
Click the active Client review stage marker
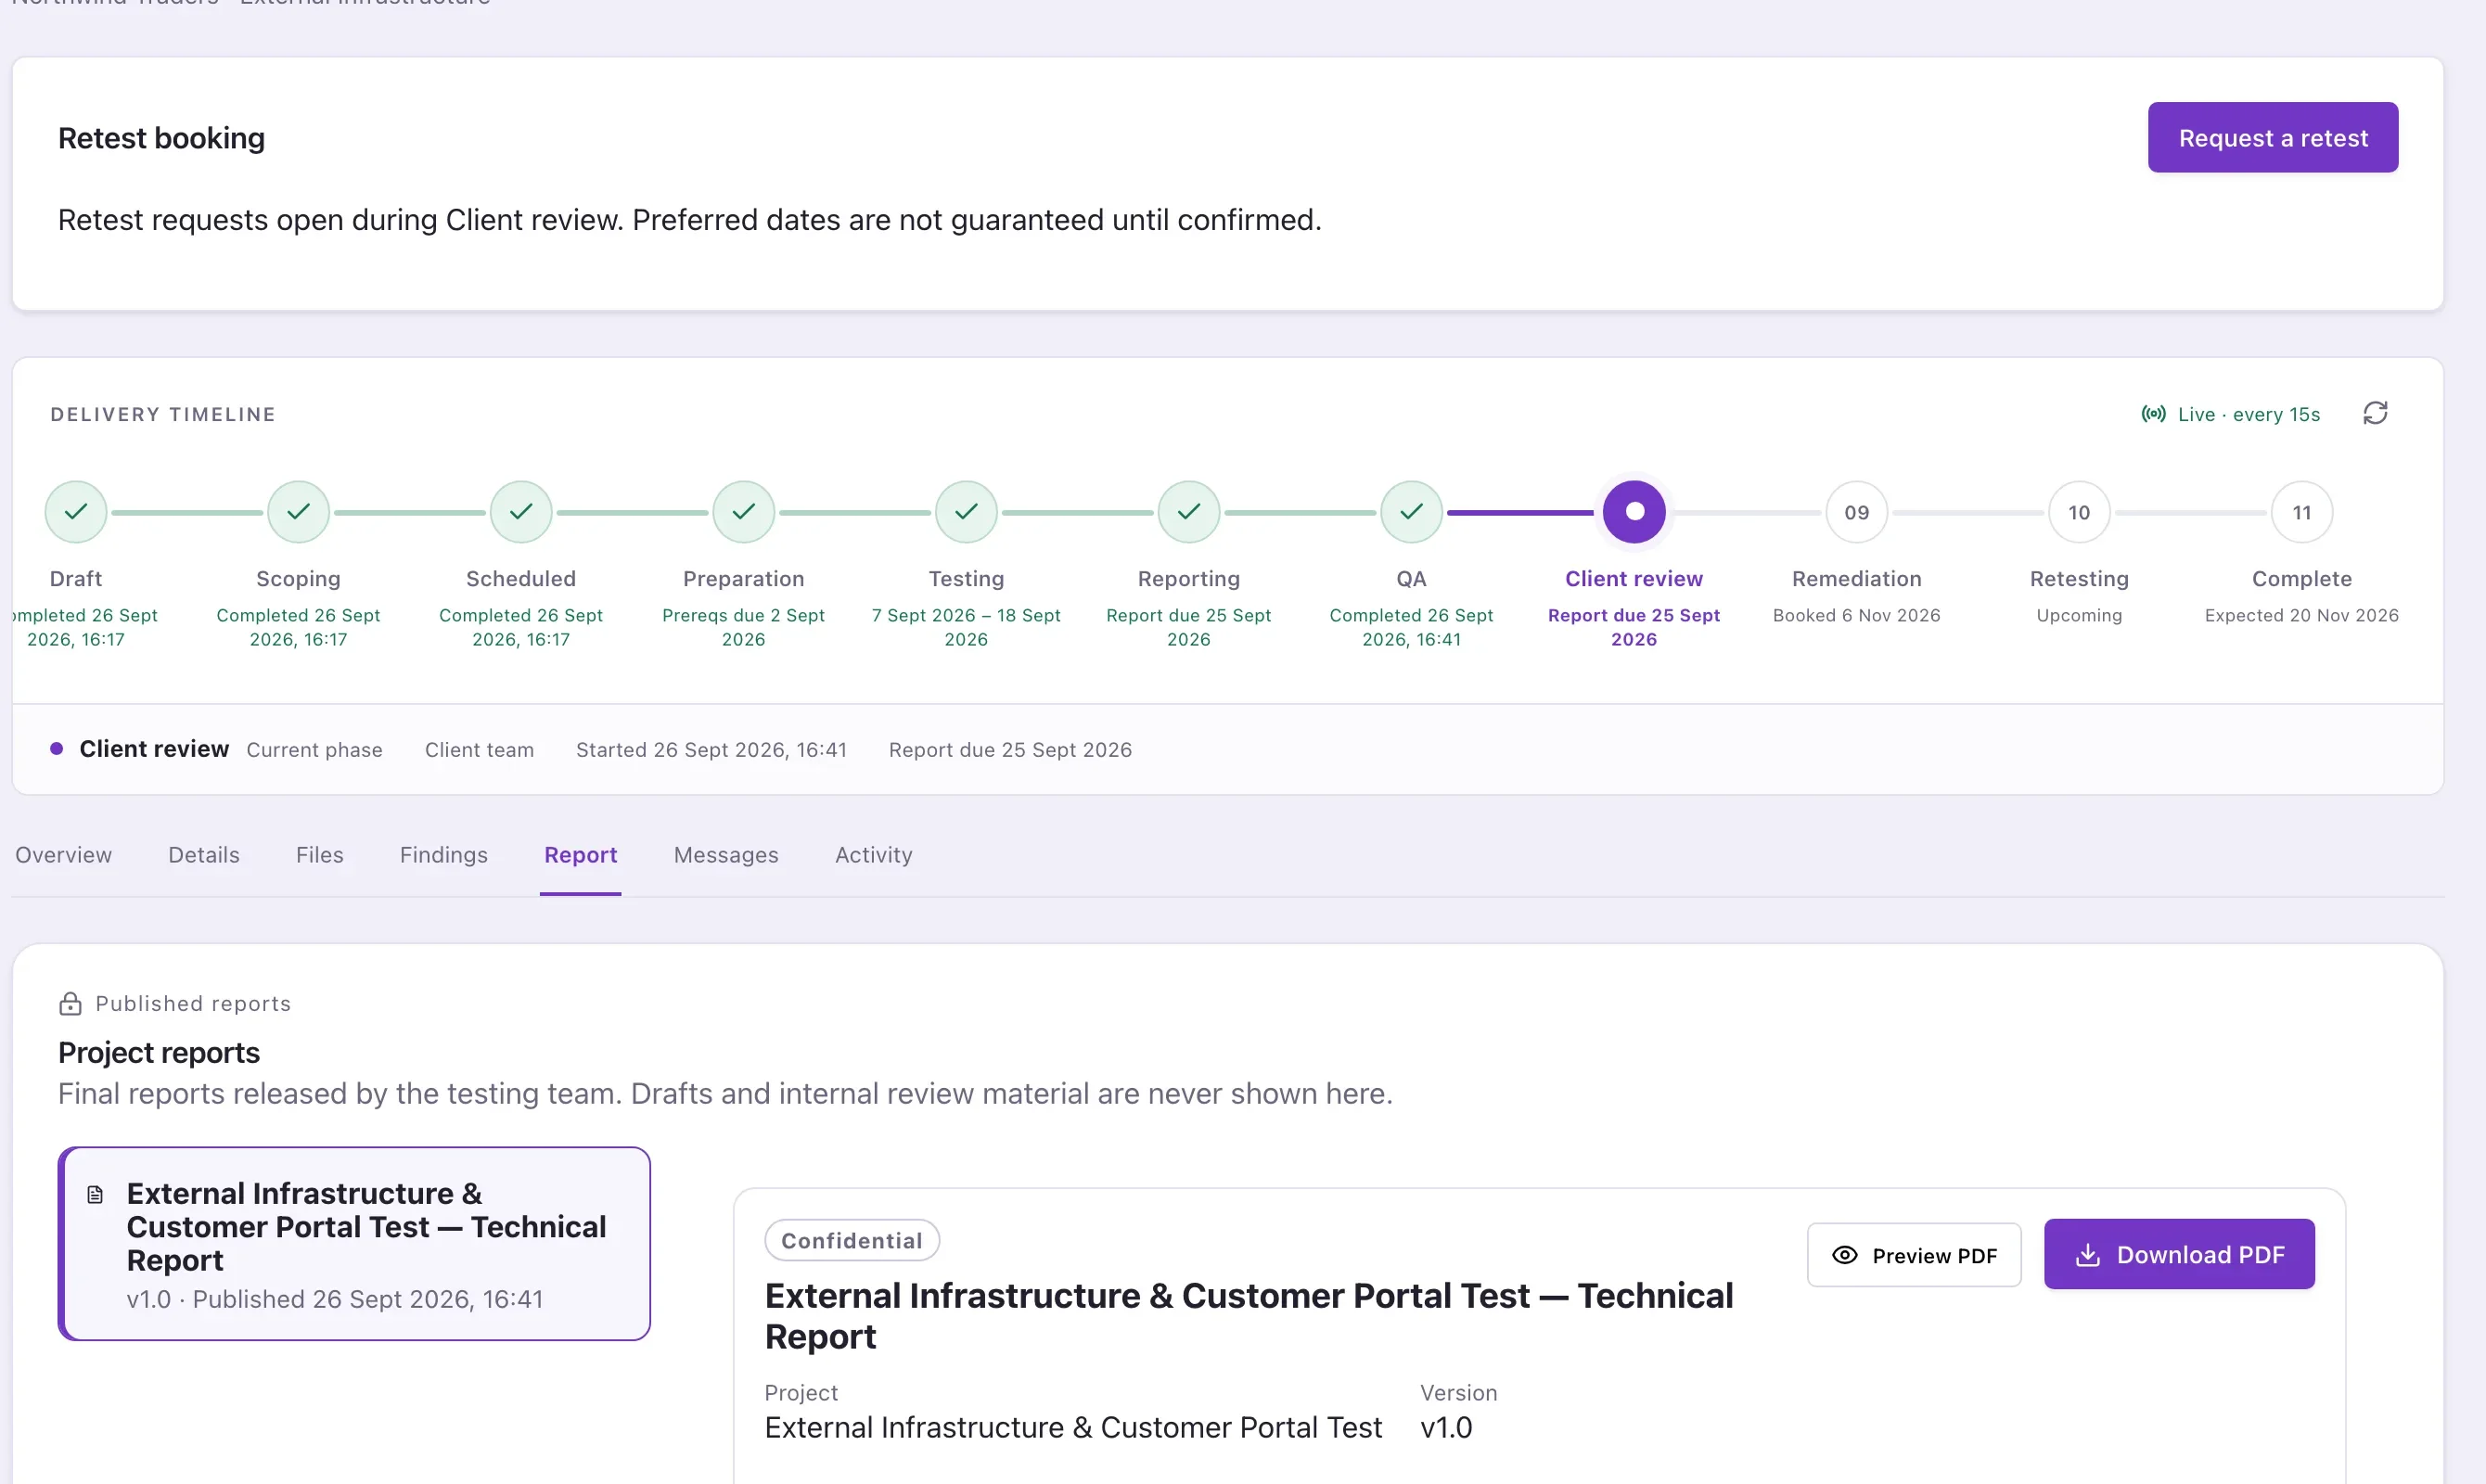point(1634,512)
